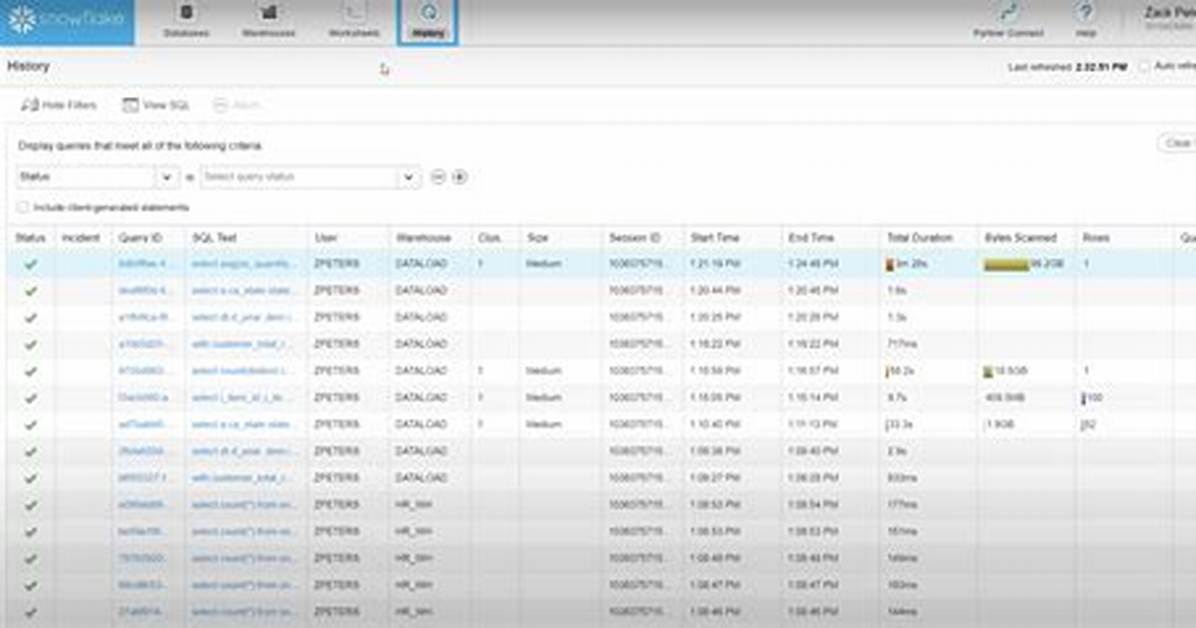The image size is (1196, 628).
Task: Sort by the End Time column header
Action: (x=811, y=238)
